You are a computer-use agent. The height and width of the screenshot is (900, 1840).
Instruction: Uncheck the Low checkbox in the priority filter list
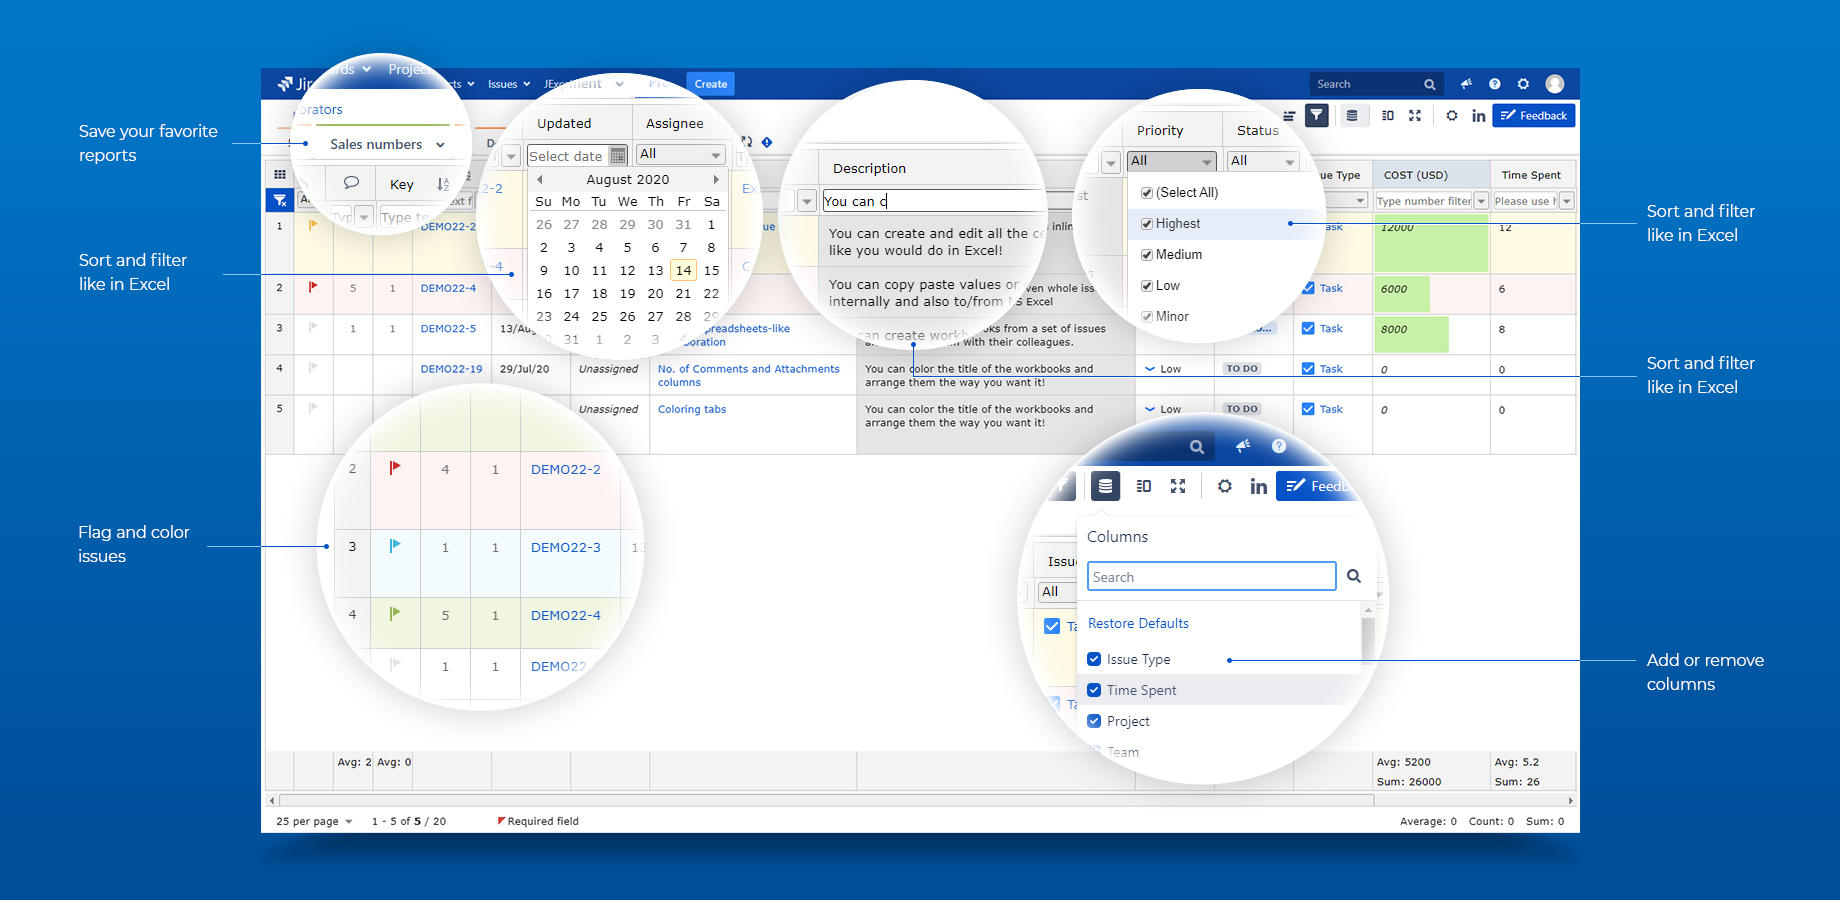pos(1147,286)
